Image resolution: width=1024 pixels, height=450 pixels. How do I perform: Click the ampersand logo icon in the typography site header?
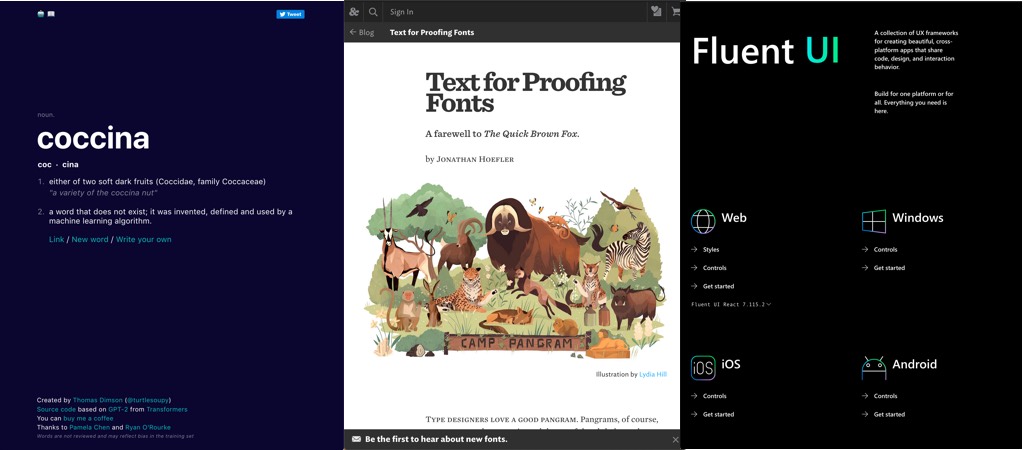[354, 12]
